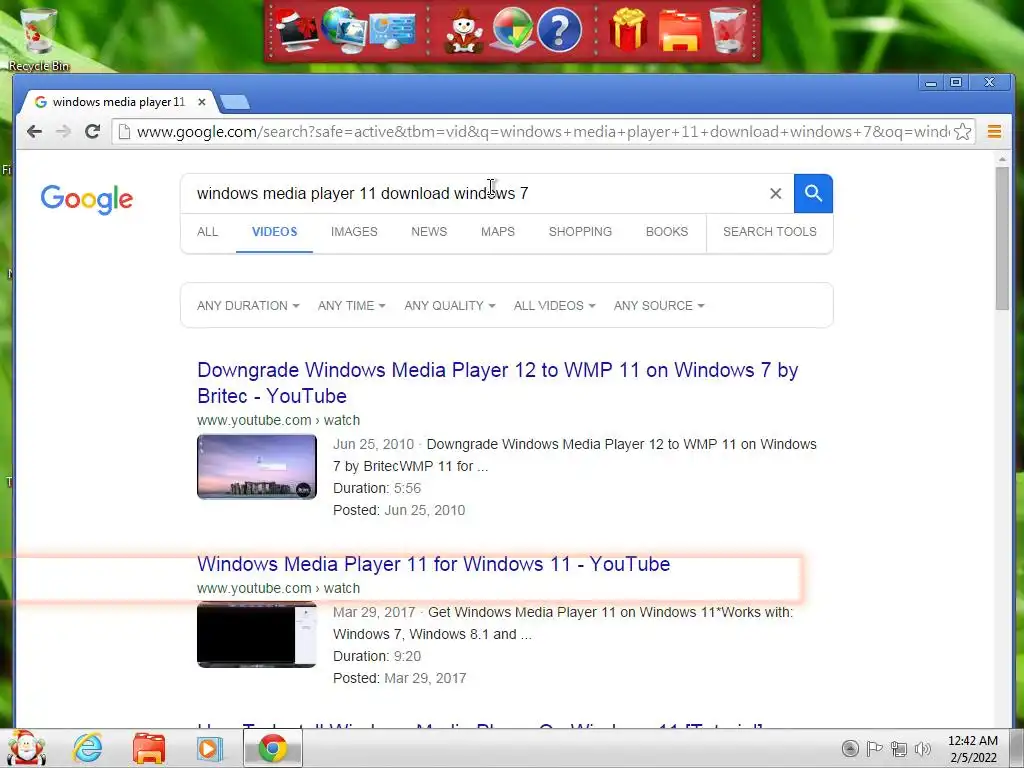
Task: Clear the search box with X
Action: (775, 193)
